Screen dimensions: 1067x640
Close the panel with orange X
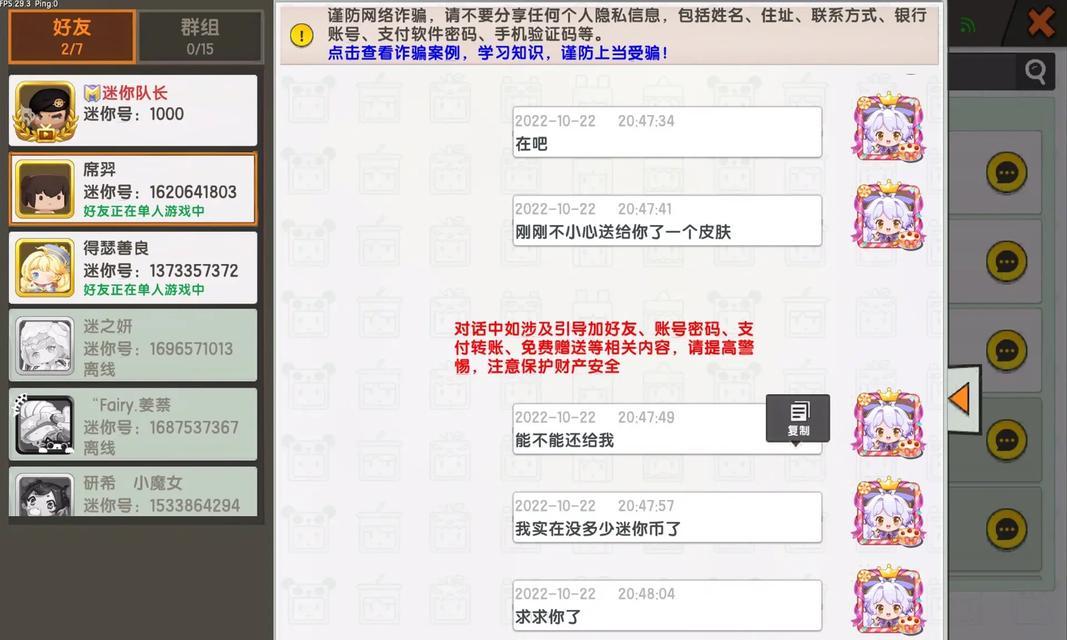(1040, 22)
